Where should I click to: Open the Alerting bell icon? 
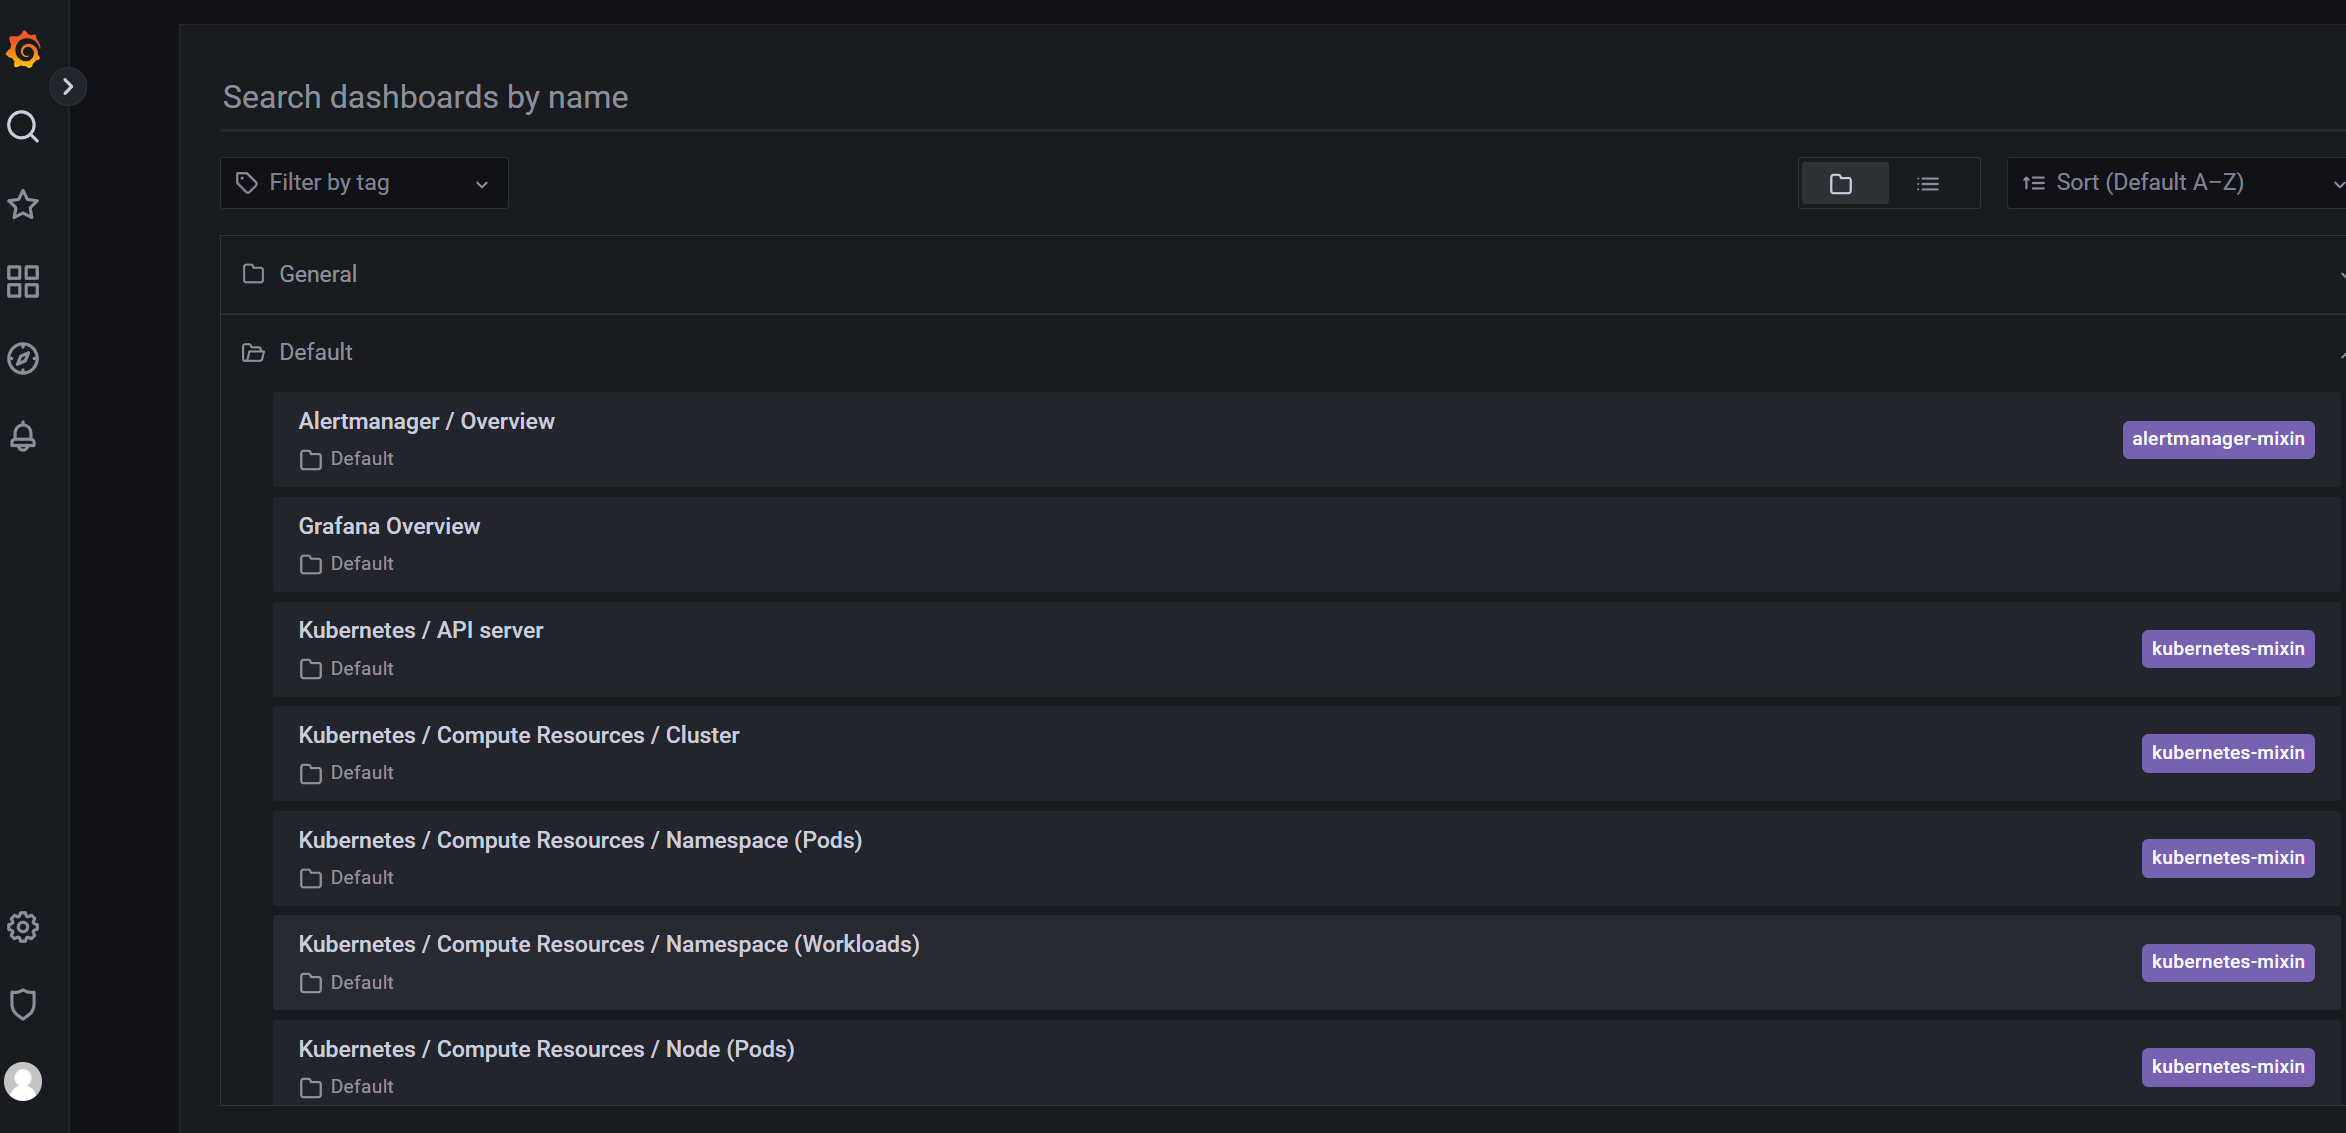click(x=23, y=436)
